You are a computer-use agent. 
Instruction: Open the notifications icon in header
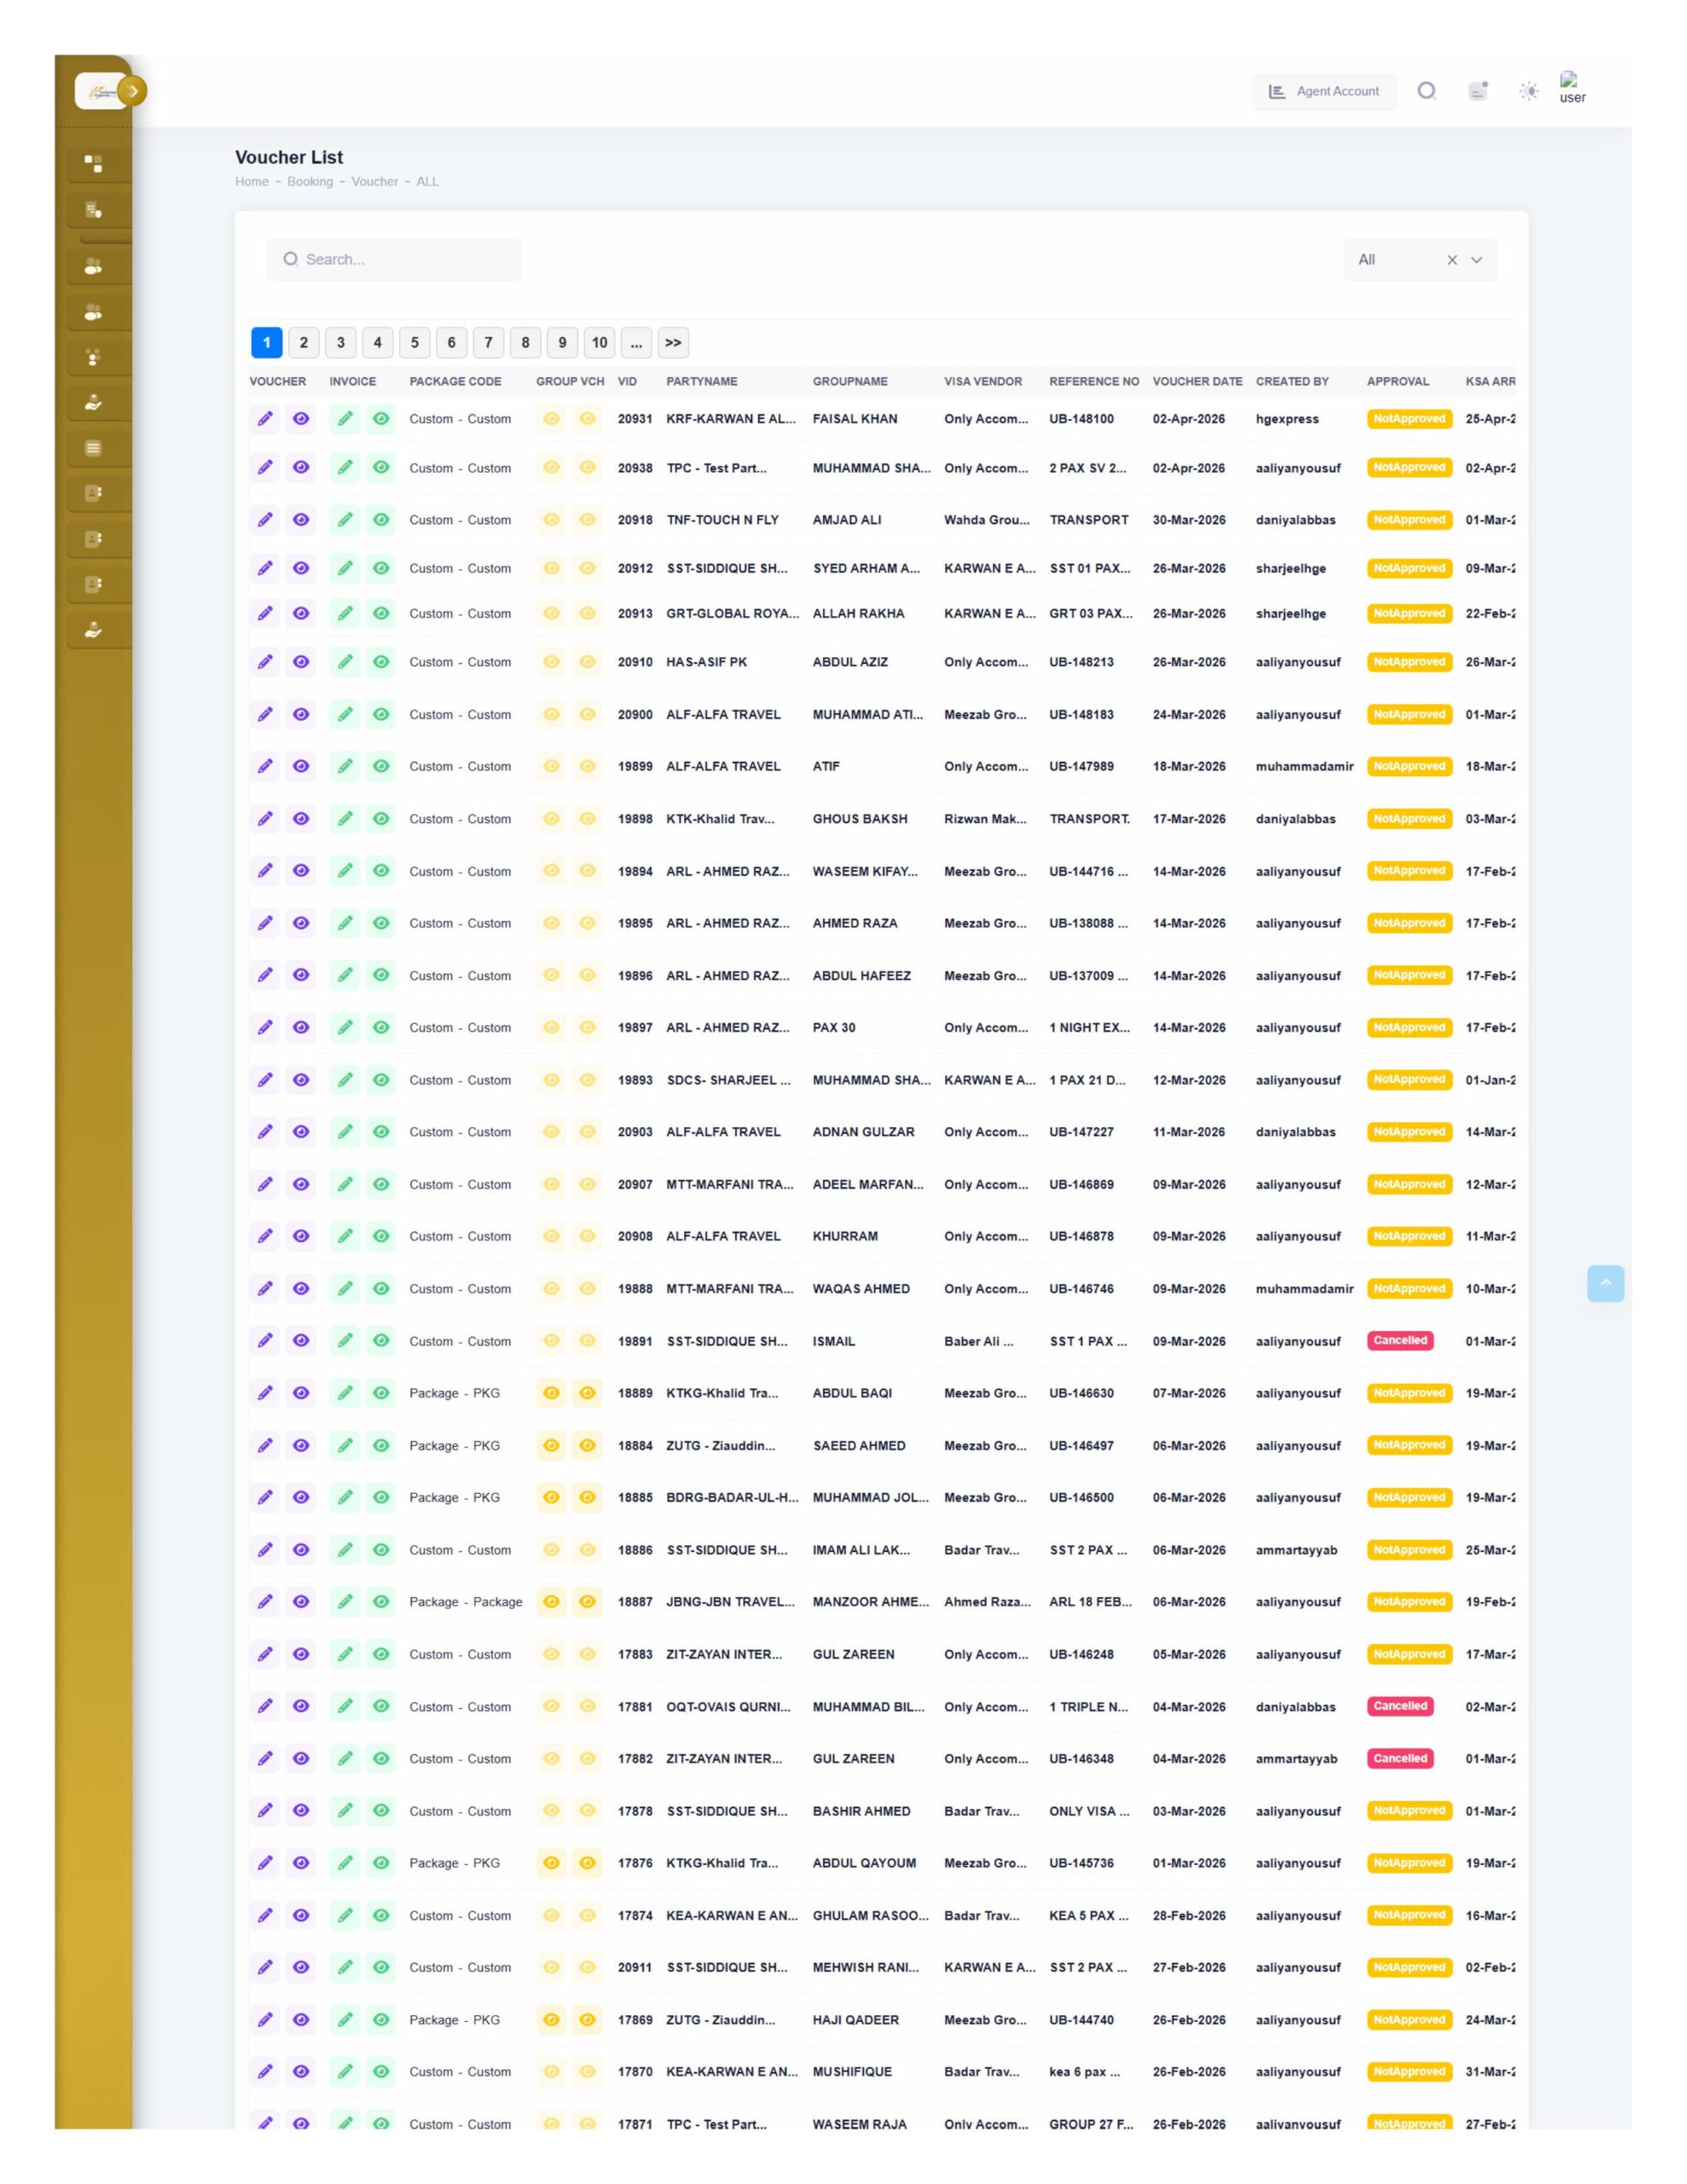(x=1478, y=91)
